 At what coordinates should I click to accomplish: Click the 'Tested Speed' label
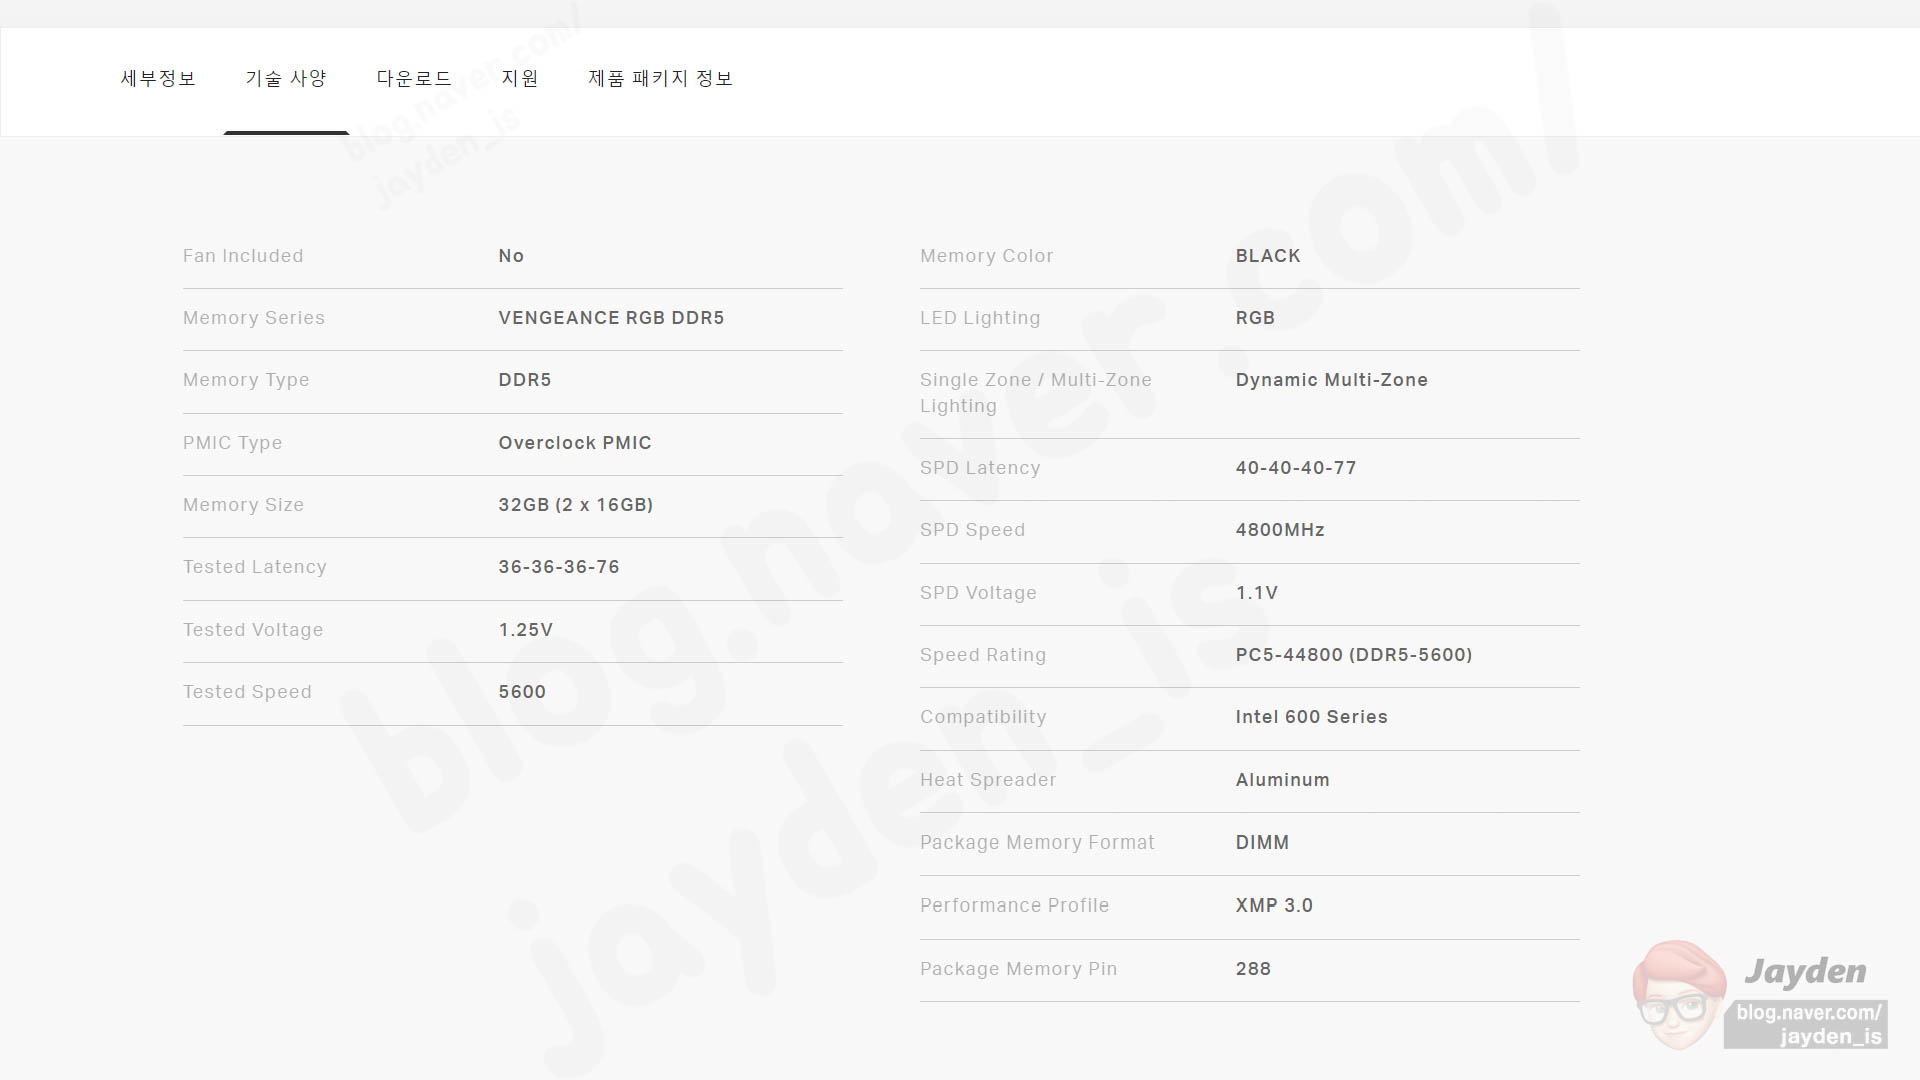(247, 692)
